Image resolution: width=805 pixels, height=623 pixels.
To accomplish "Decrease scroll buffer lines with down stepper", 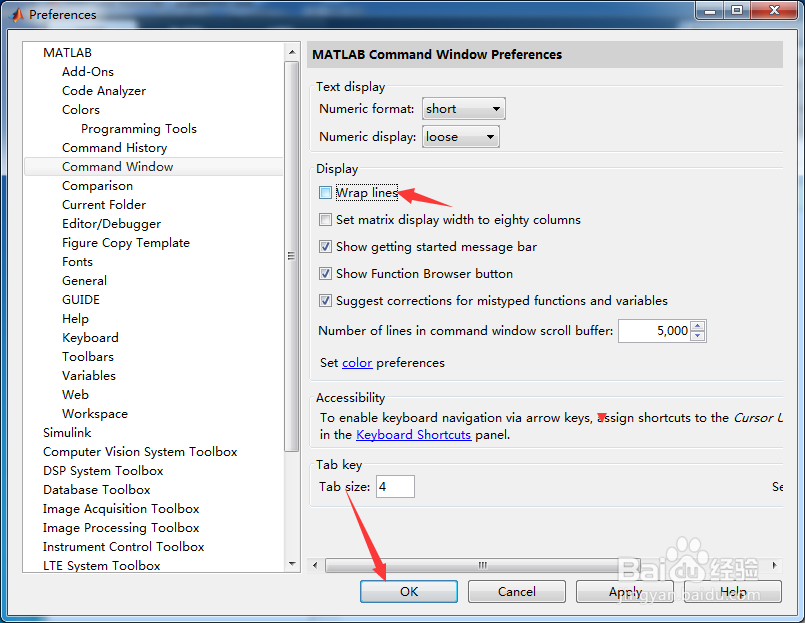I will (x=698, y=336).
